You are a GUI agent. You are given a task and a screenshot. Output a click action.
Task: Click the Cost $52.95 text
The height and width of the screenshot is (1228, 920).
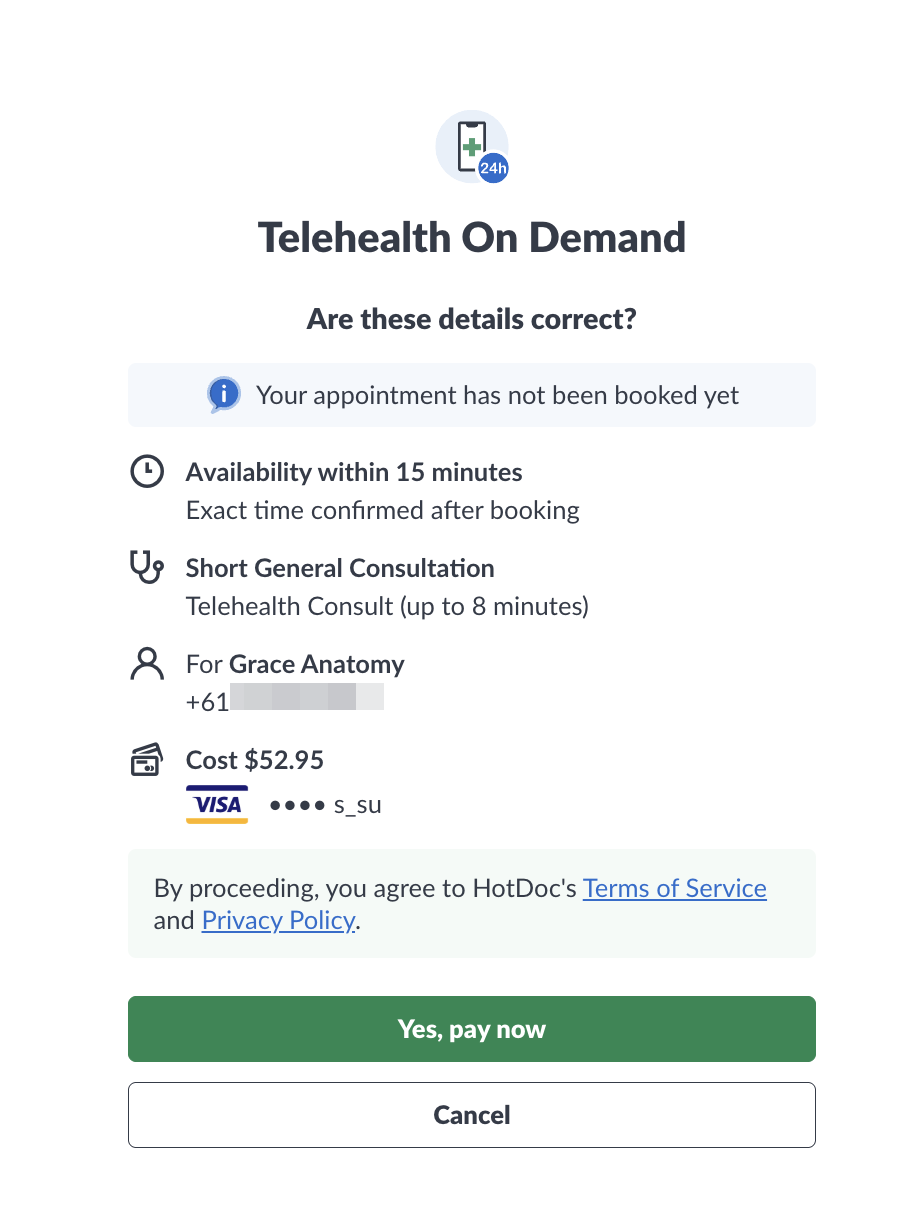pos(254,760)
